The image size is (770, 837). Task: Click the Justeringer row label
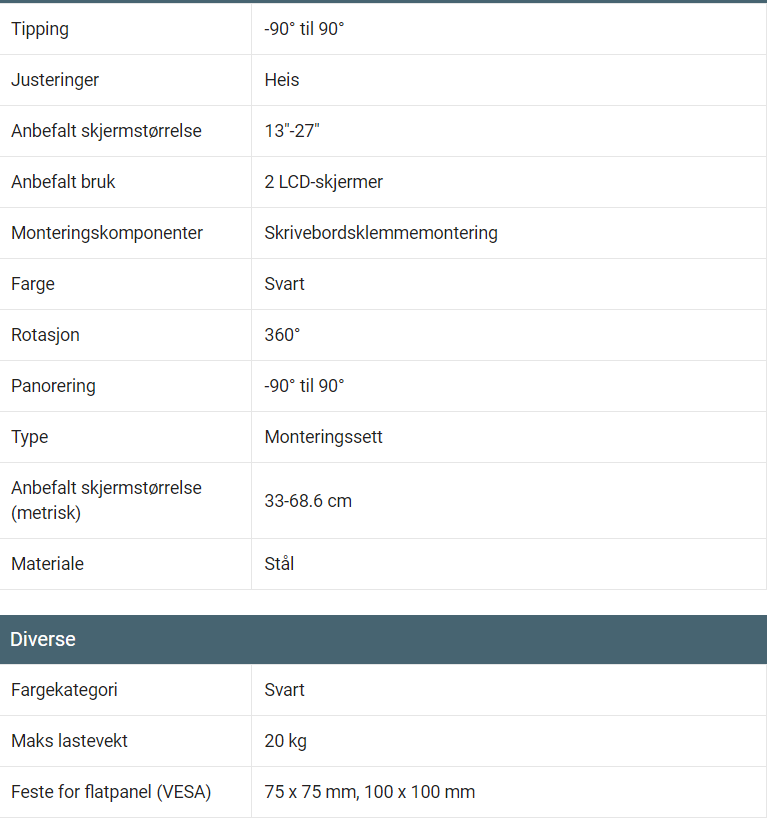point(55,80)
